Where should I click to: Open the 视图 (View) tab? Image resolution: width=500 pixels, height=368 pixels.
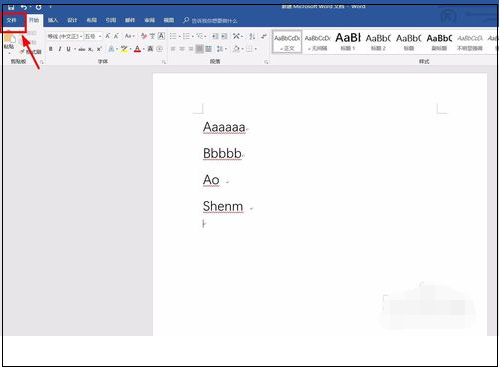pyautogui.click(x=168, y=20)
